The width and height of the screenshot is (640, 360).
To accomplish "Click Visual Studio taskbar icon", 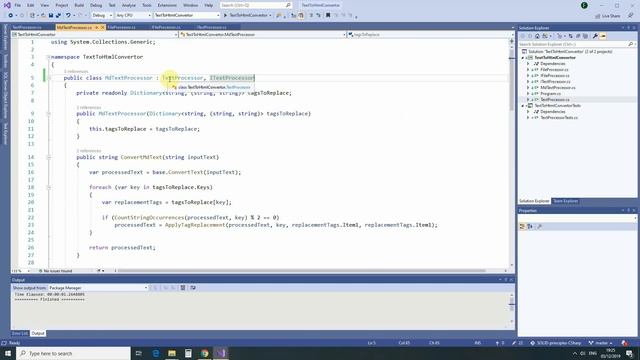I will click(221, 353).
